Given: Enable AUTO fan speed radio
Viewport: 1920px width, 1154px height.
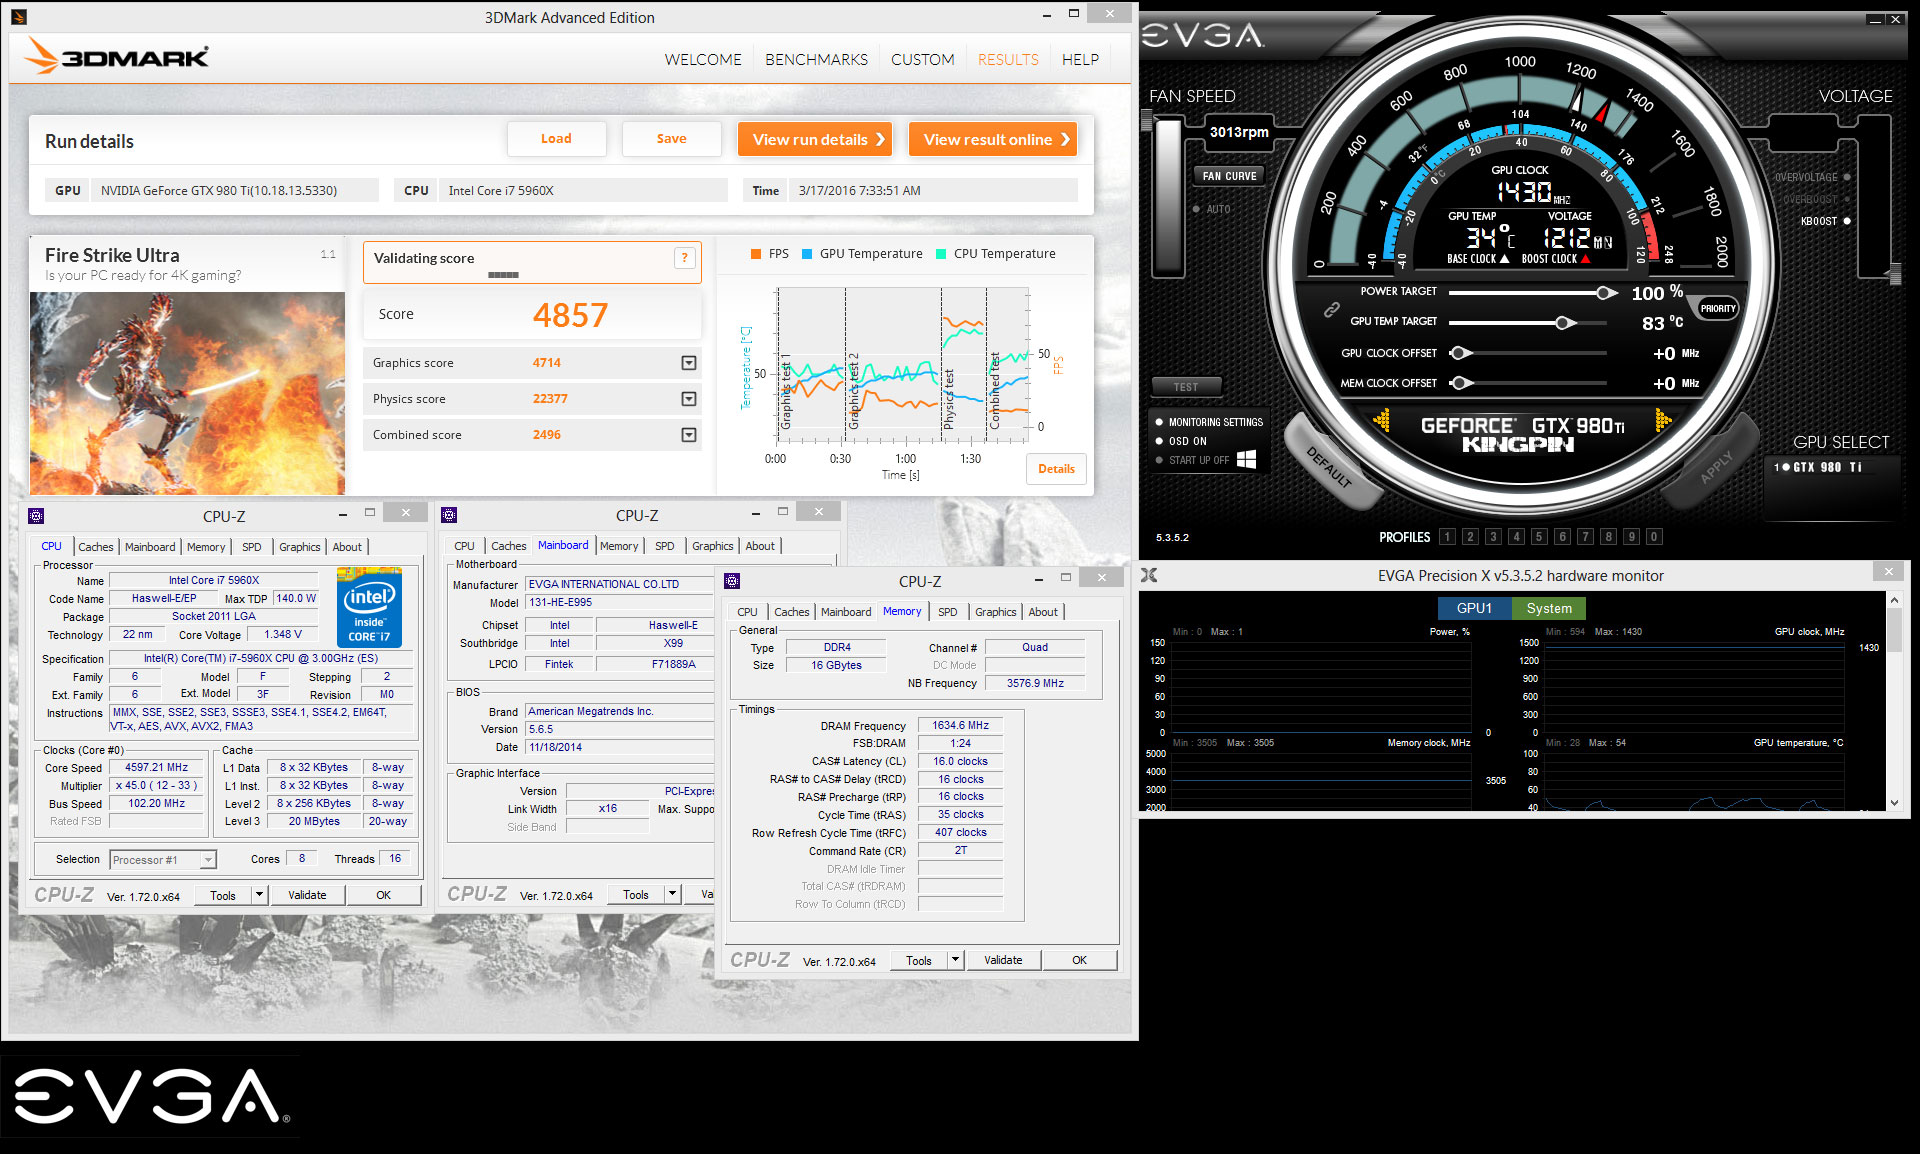Looking at the screenshot, I should [1196, 209].
